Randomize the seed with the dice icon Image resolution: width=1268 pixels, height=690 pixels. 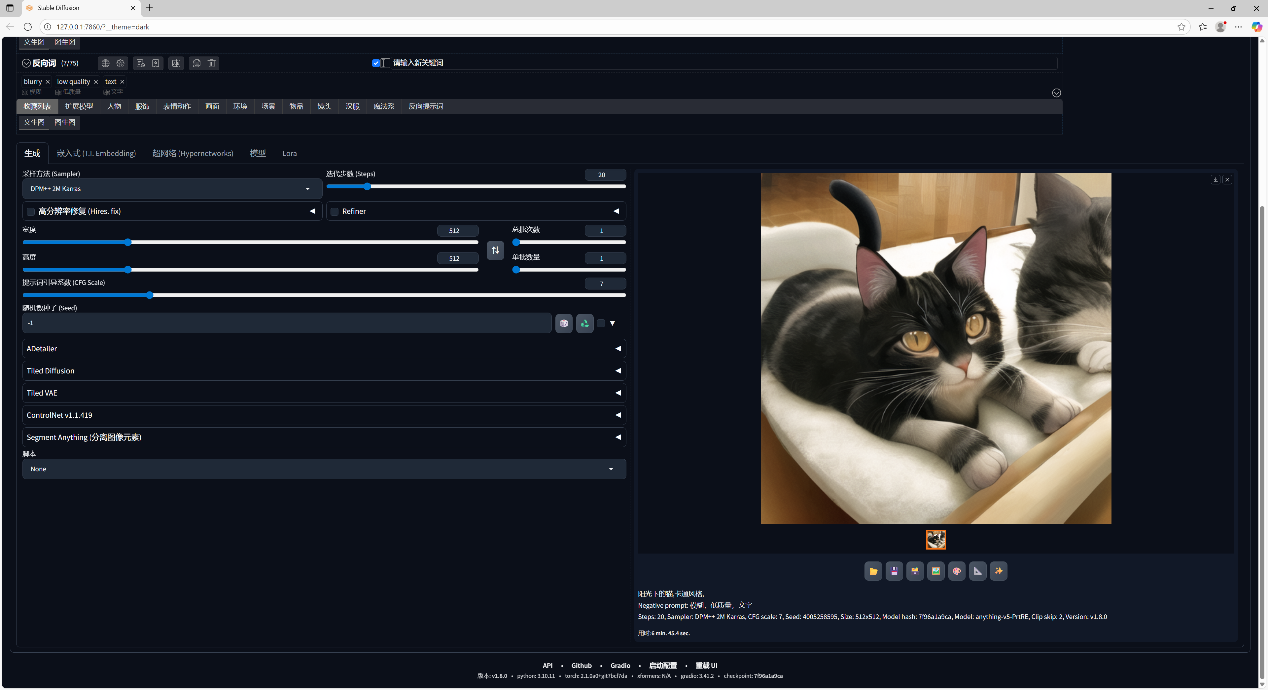pyautogui.click(x=564, y=323)
